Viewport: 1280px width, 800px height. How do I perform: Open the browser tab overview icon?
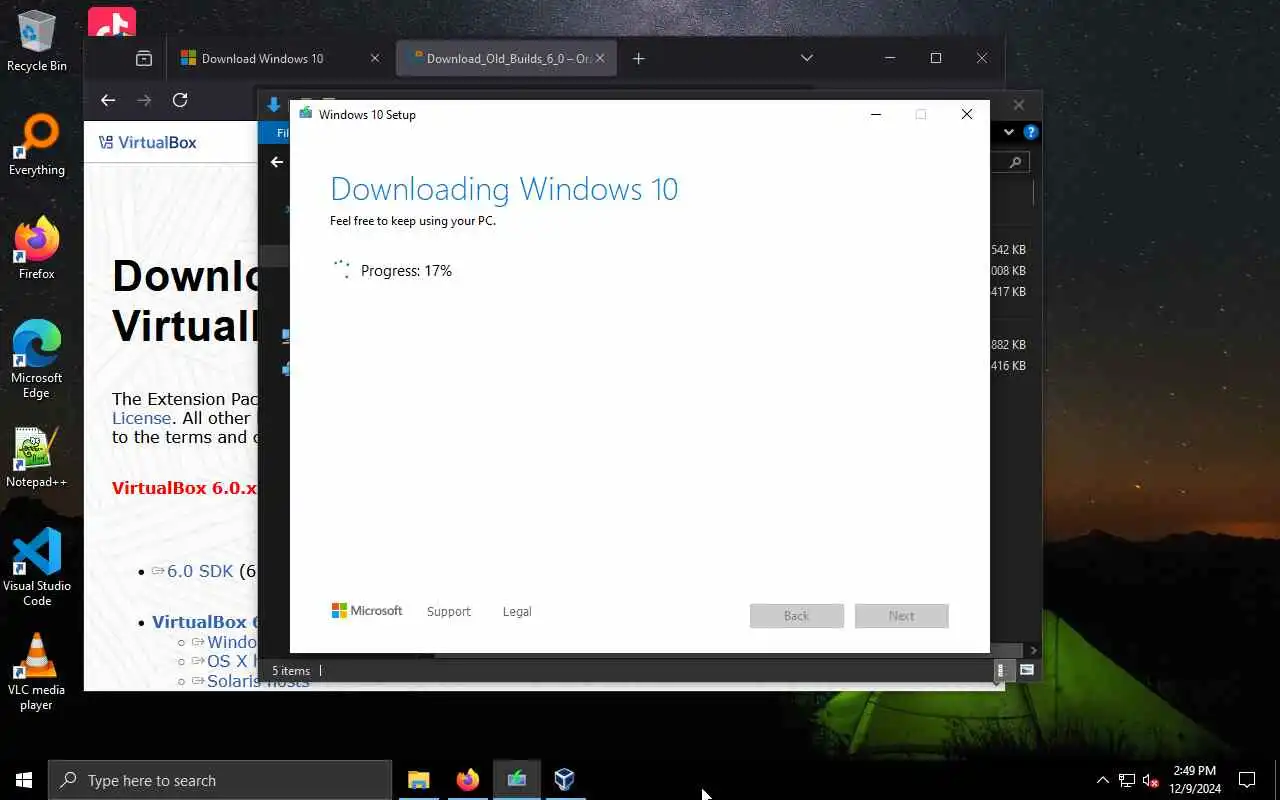pyautogui.click(x=144, y=58)
